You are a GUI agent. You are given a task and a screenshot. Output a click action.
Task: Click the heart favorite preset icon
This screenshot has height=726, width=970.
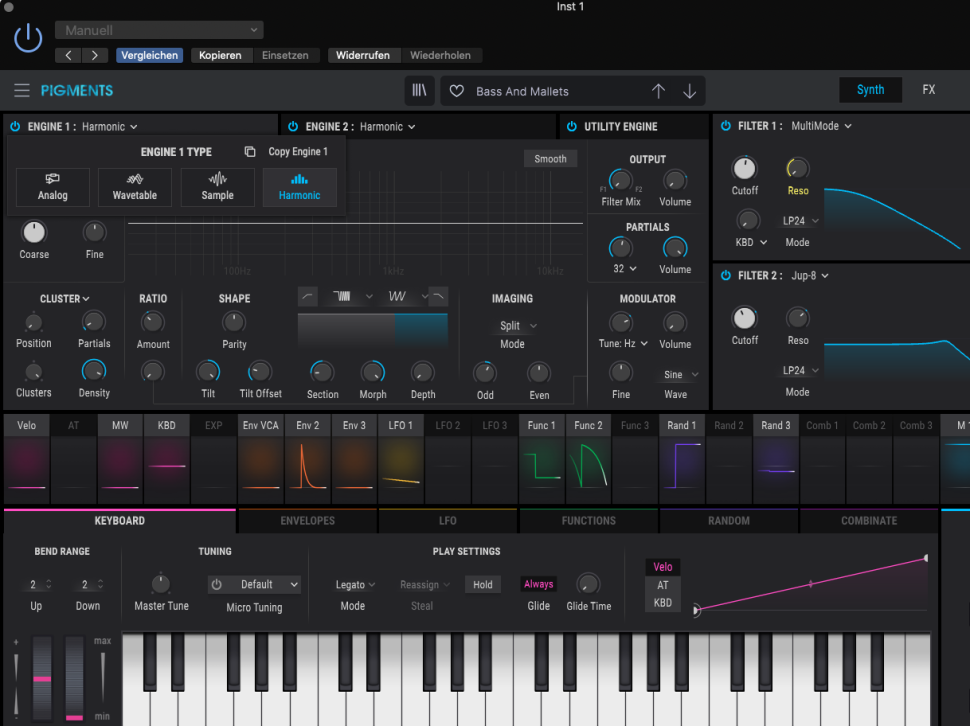(x=457, y=91)
